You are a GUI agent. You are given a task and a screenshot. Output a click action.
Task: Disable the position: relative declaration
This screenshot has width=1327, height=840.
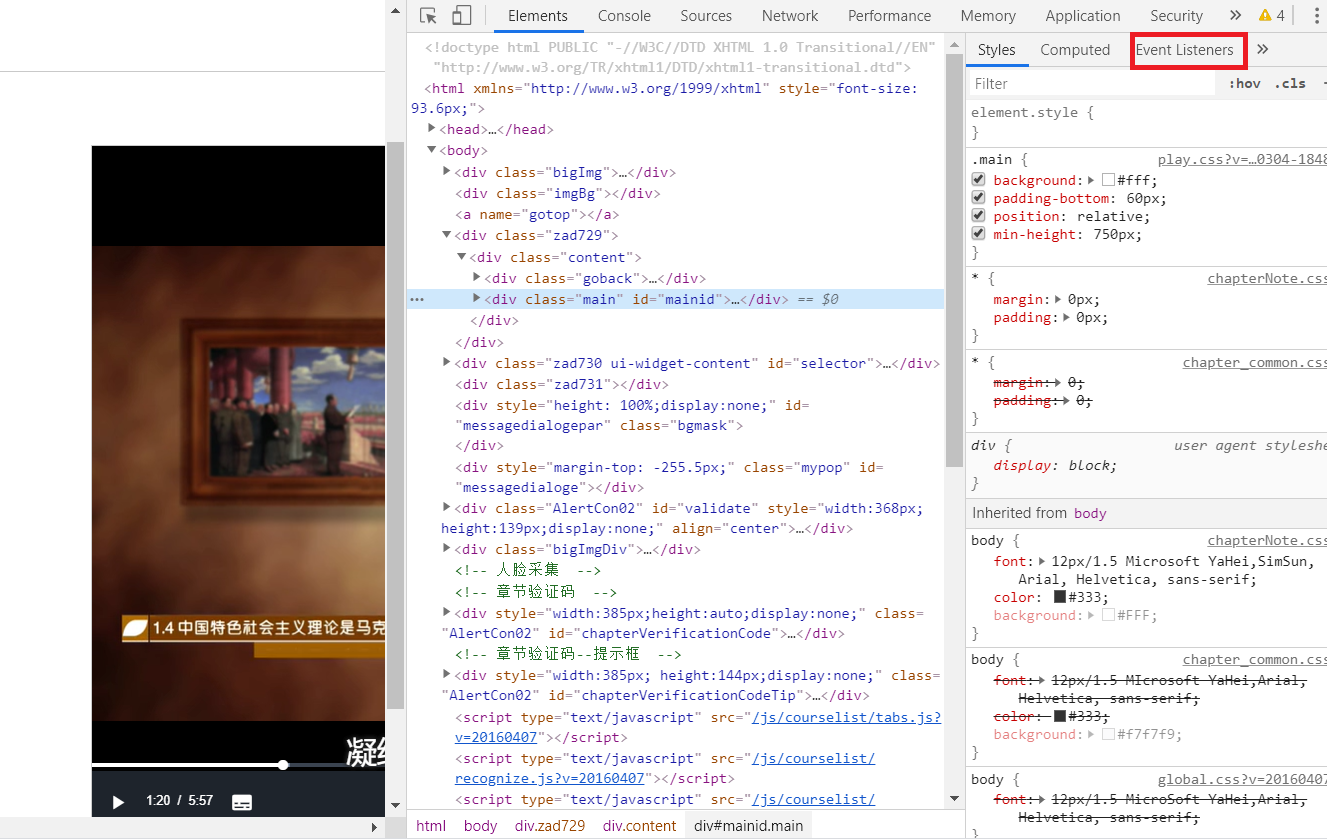tap(979, 216)
